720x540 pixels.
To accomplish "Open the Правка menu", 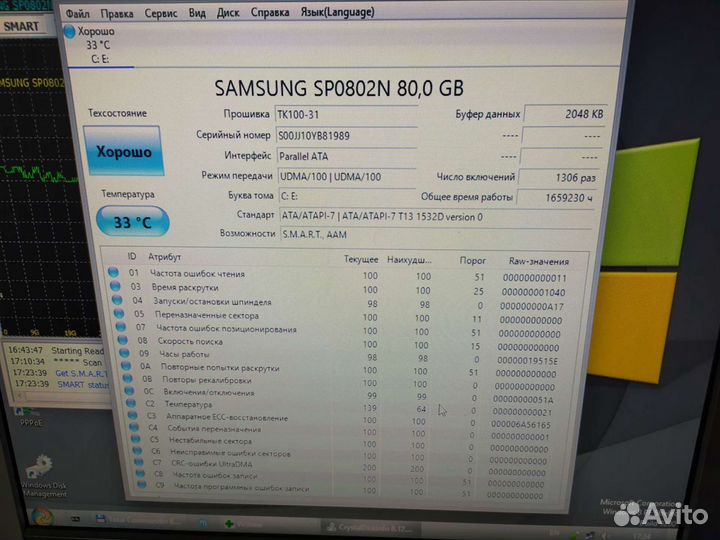I will click(x=117, y=13).
